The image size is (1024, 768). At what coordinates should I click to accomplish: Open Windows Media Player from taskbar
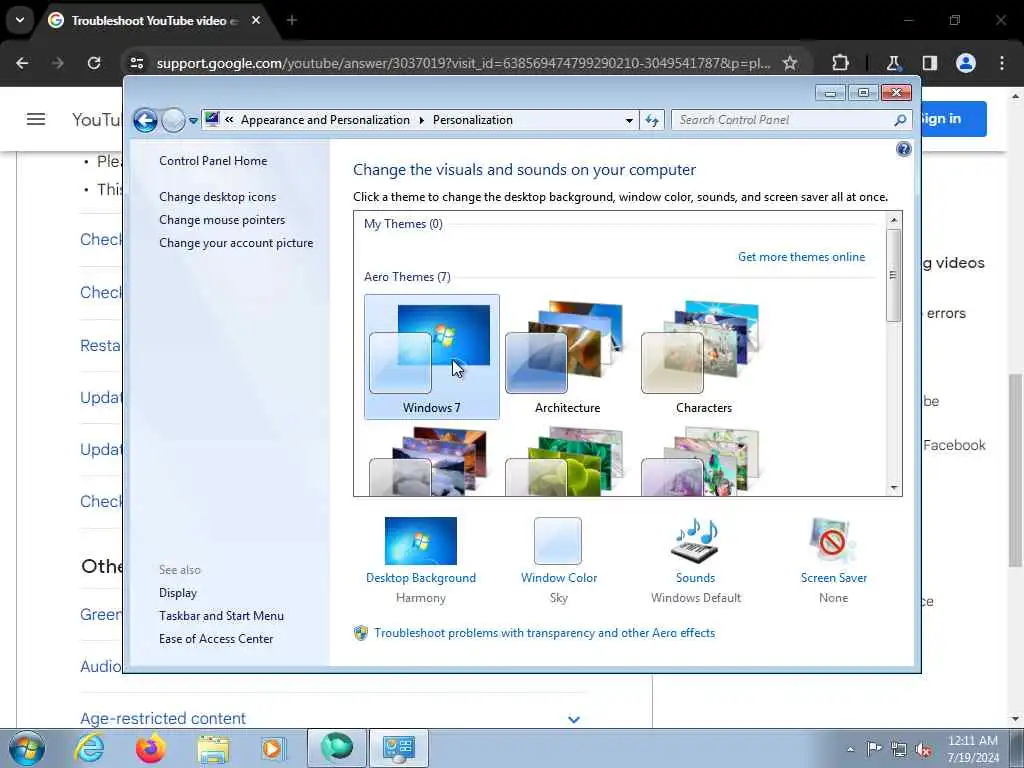tap(273, 748)
